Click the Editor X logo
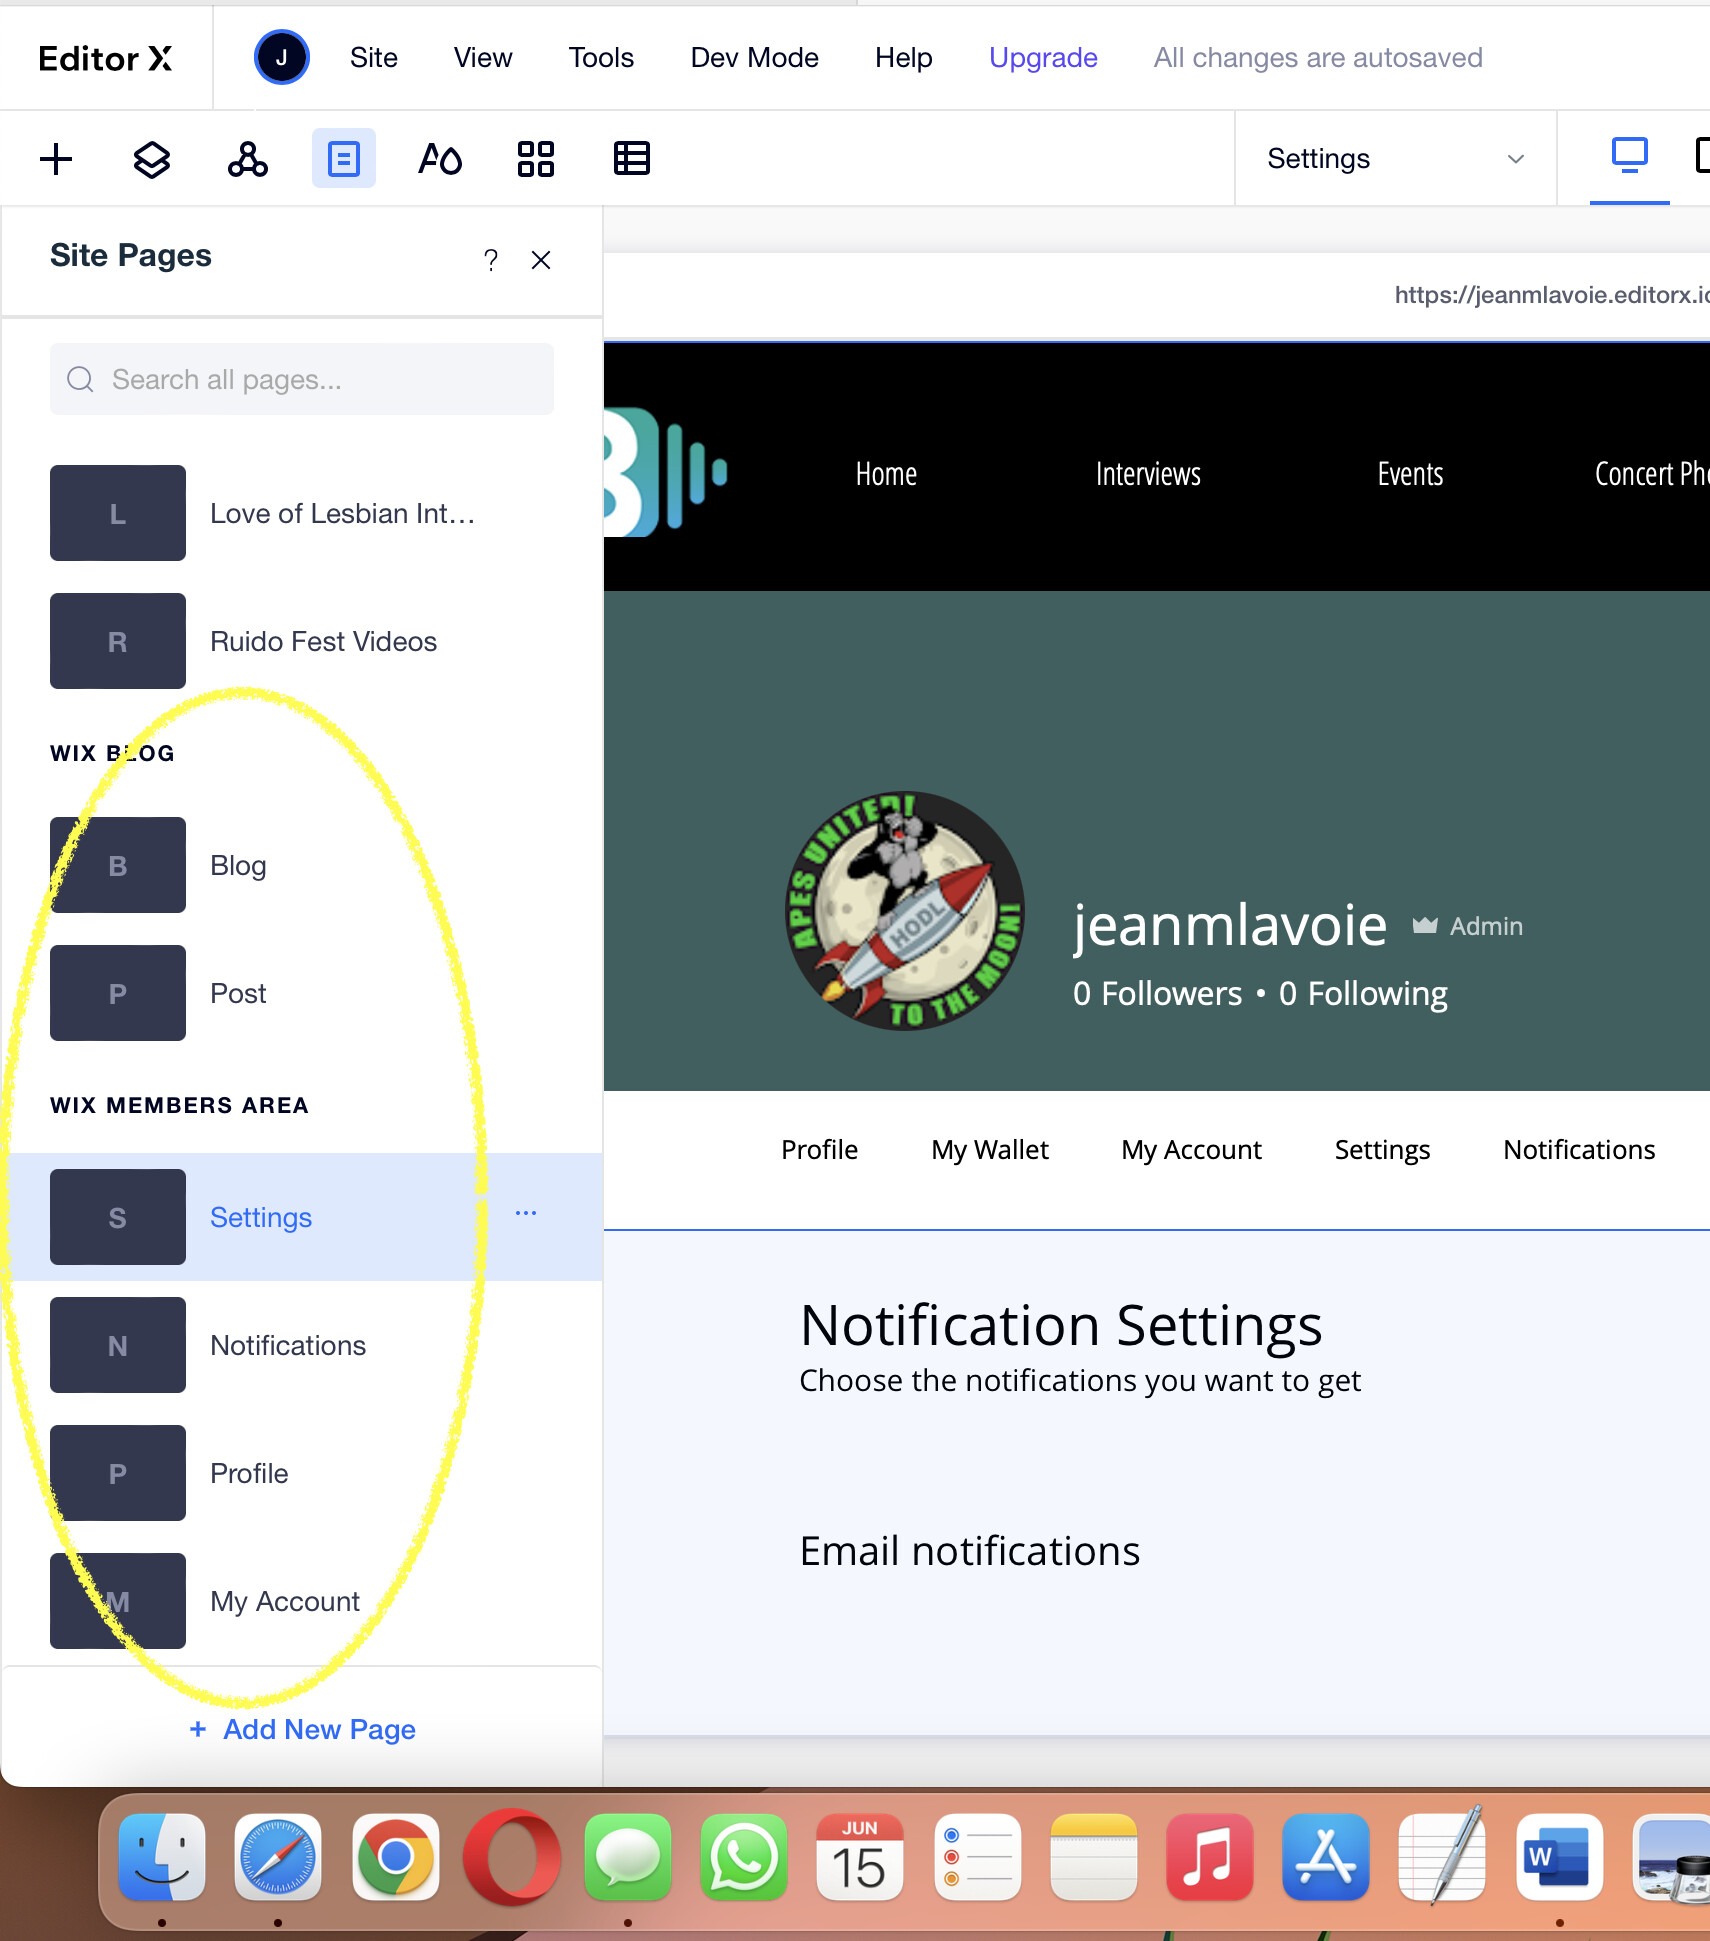Image resolution: width=1710 pixels, height=1941 pixels. pyautogui.click(x=105, y=59)
